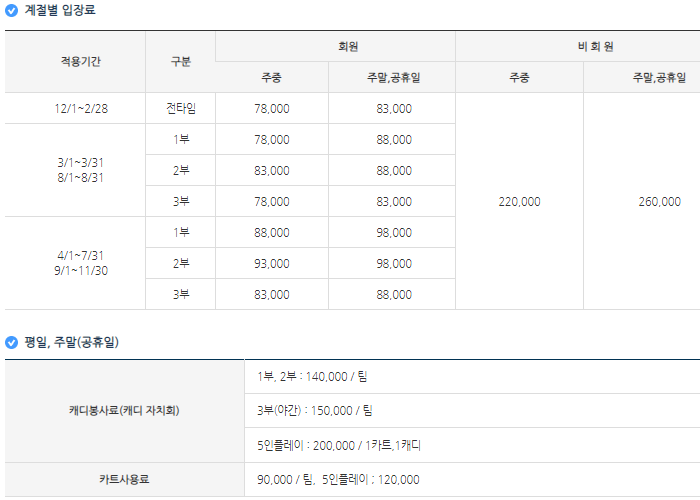Click the non-member weekday price 220,000
The height and width of the screenshot is (500, 700).
click(519, 201)
